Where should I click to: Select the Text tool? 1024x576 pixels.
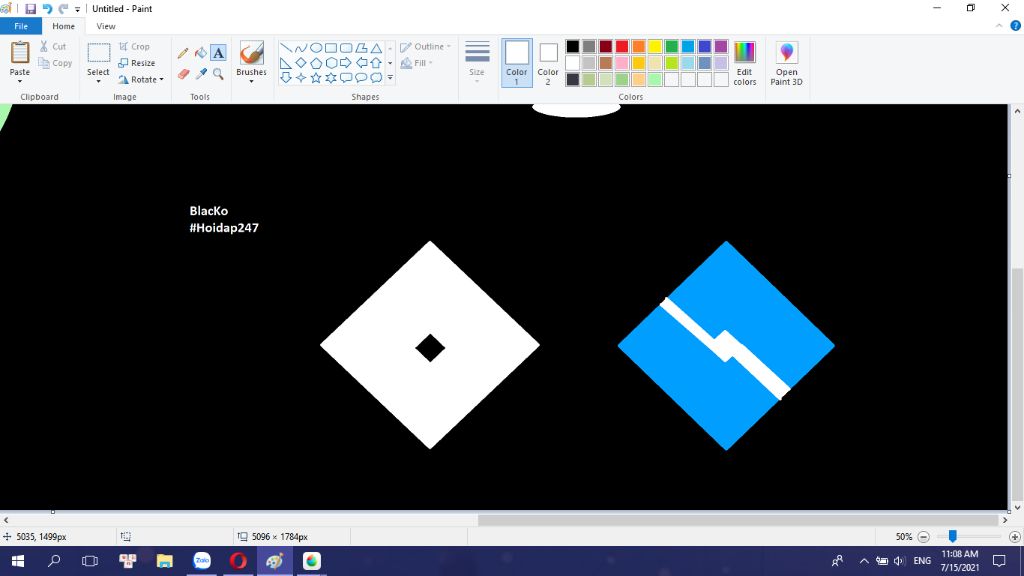click(218, 53)
